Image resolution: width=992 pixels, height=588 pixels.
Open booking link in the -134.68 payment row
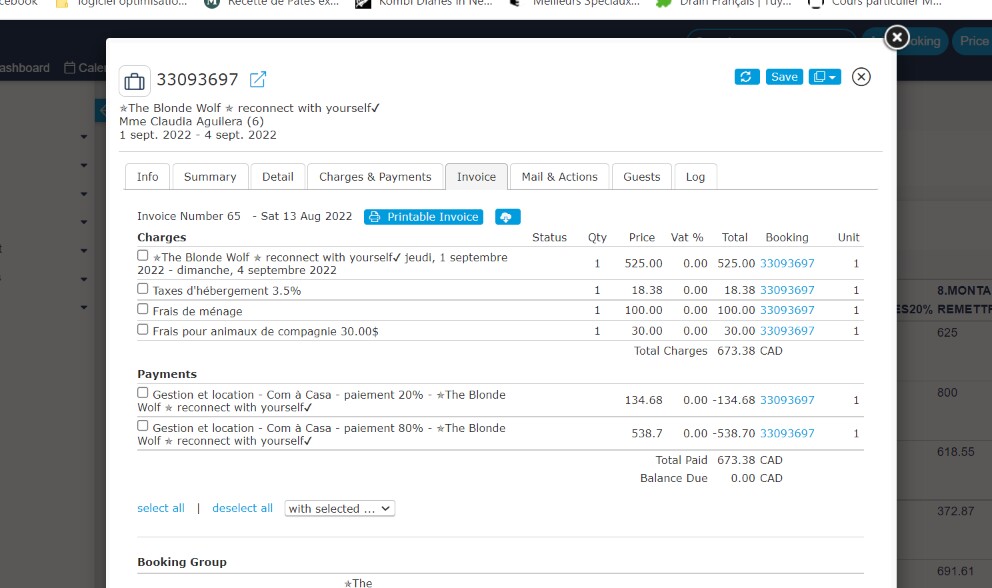[x=787, y=400]
